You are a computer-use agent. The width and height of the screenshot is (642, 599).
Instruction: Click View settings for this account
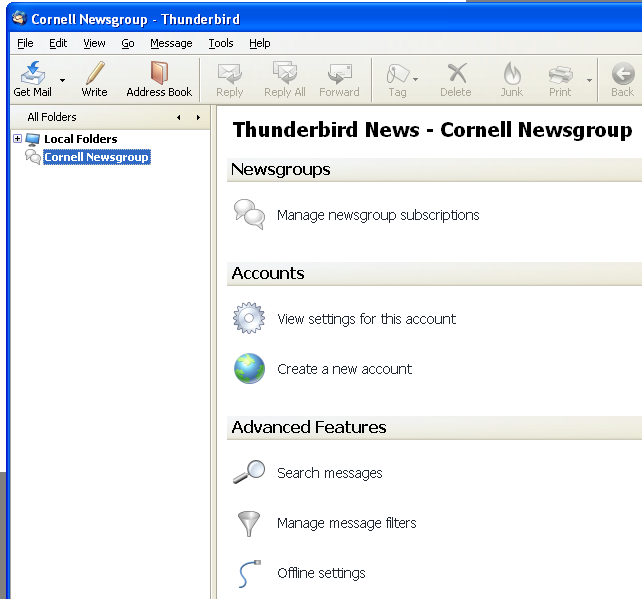pos(366,319)
